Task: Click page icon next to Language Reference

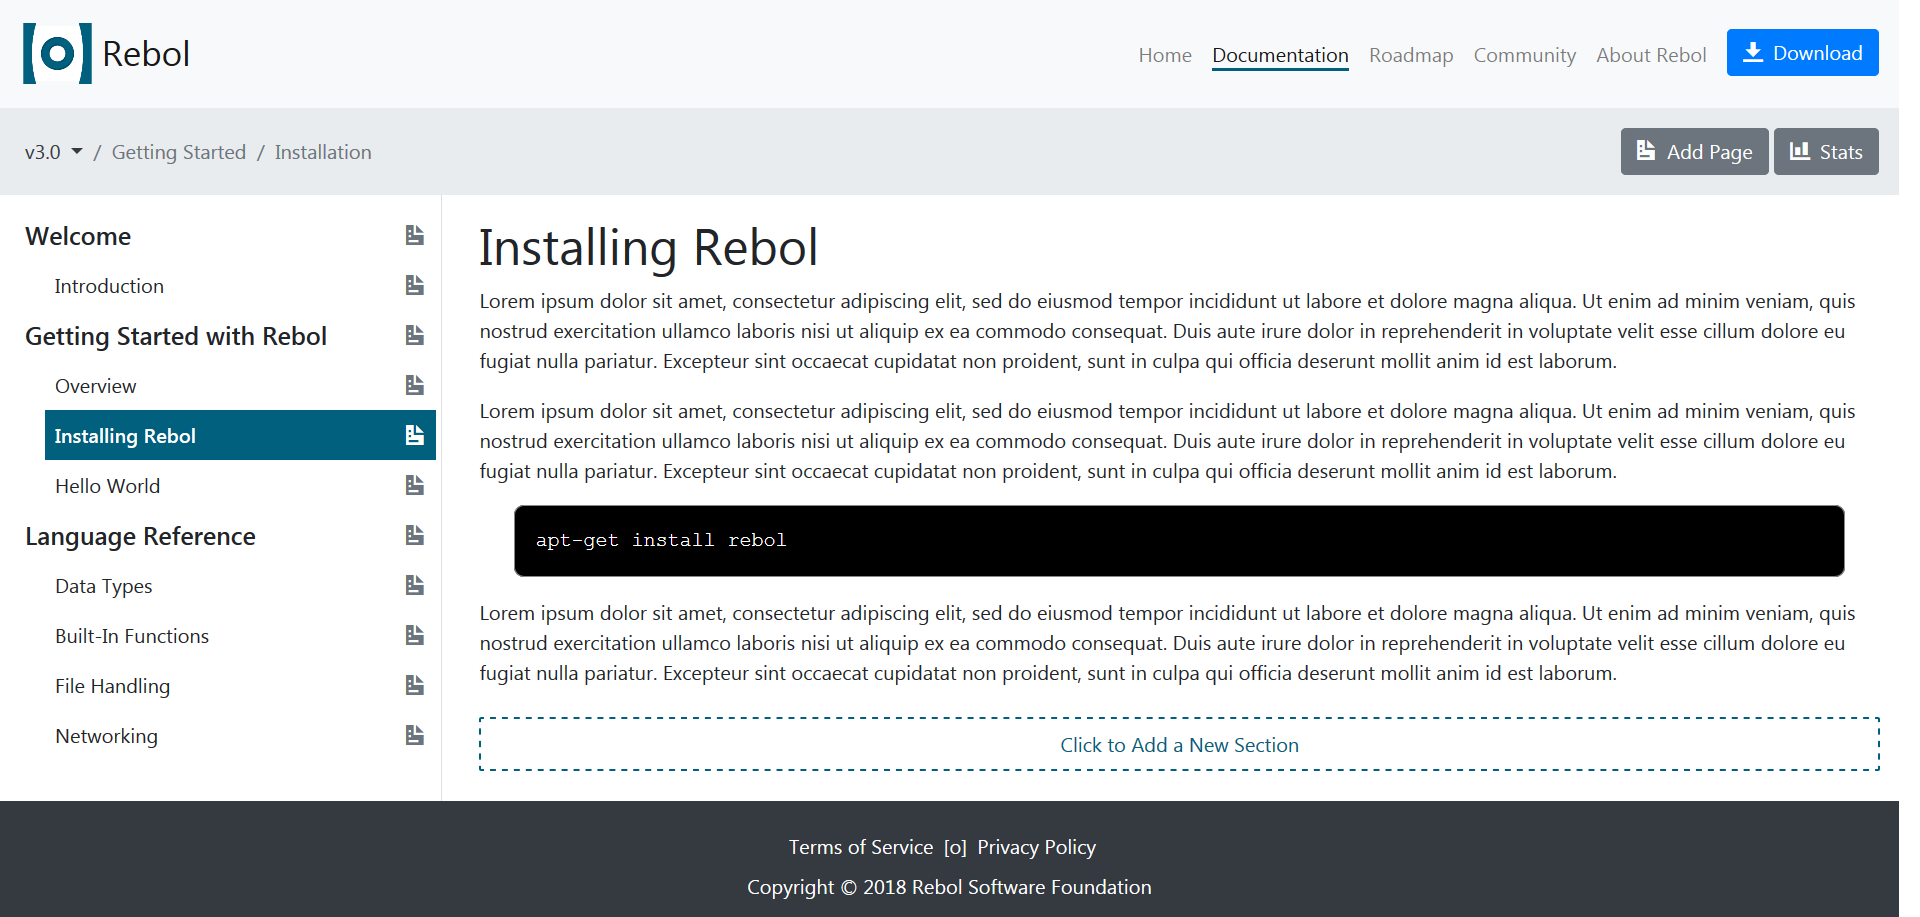Action: [x=415, y=535]
